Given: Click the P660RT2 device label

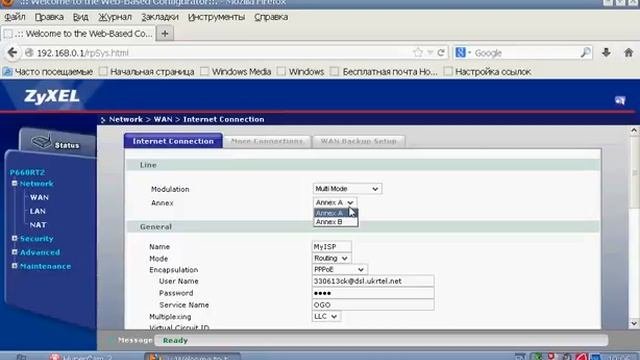Looking at the screenshot, I should 27,172.
